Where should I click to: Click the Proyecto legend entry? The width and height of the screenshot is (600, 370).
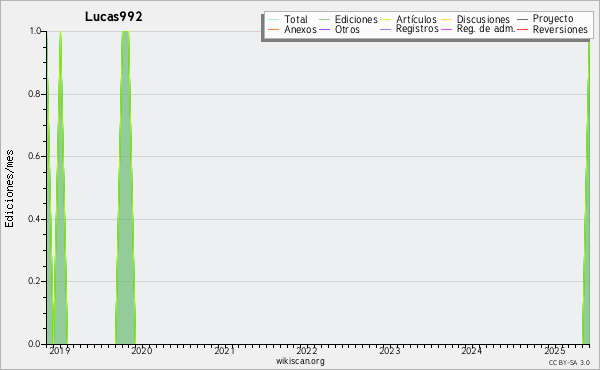[545, 19]
